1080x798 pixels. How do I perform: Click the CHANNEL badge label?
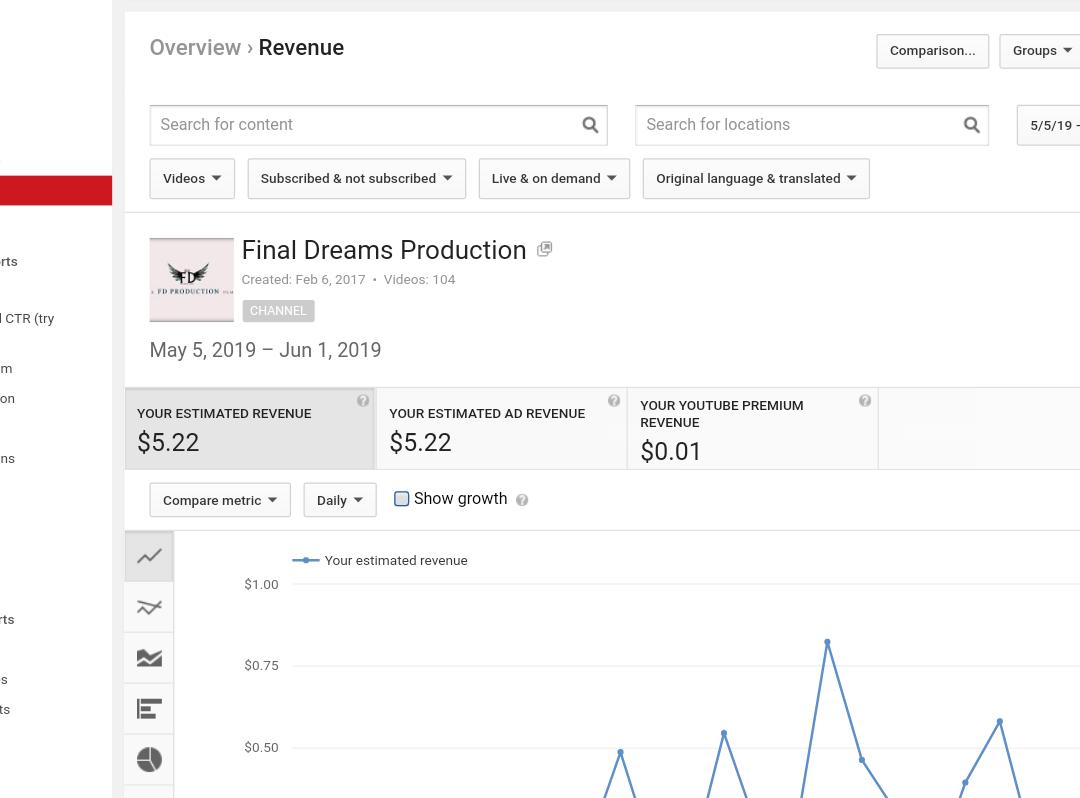tap(278, 311)
